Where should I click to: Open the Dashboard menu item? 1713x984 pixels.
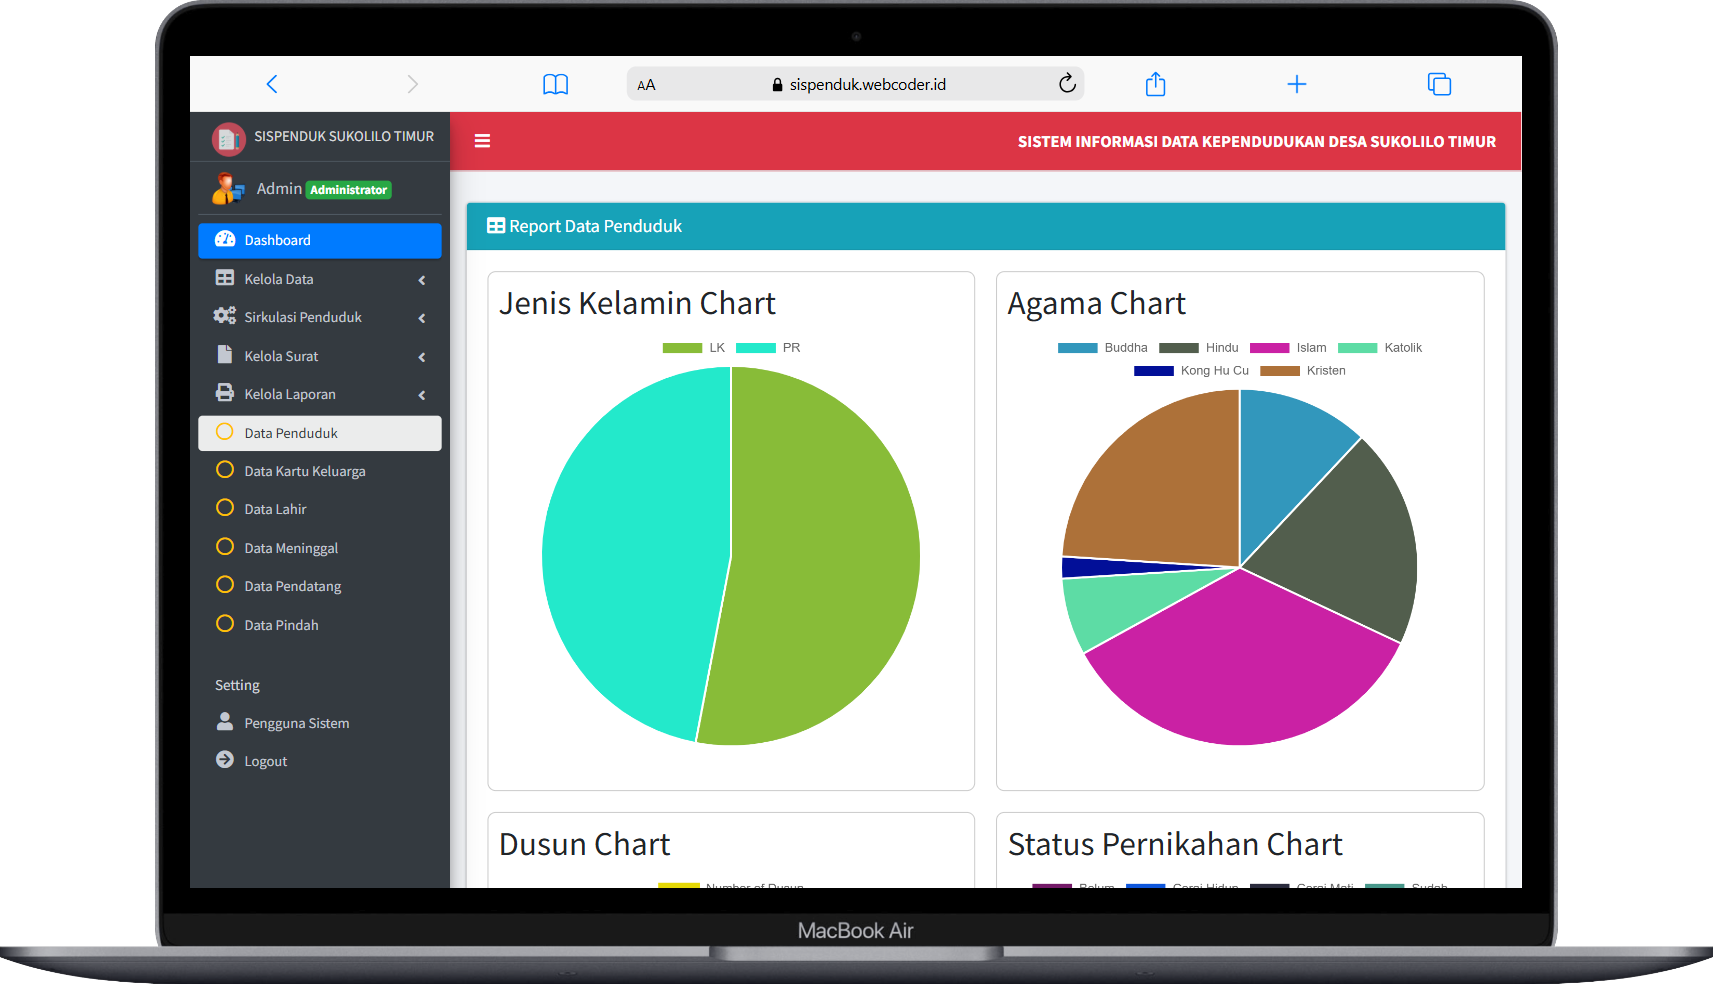320,240
